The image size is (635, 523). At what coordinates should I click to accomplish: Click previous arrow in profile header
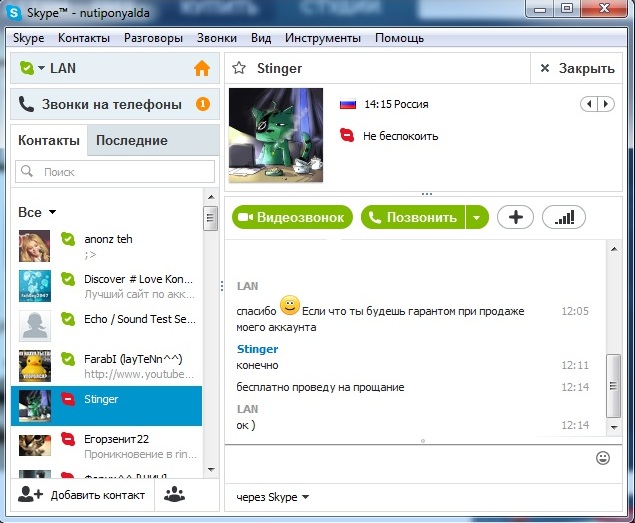[589, 104]
